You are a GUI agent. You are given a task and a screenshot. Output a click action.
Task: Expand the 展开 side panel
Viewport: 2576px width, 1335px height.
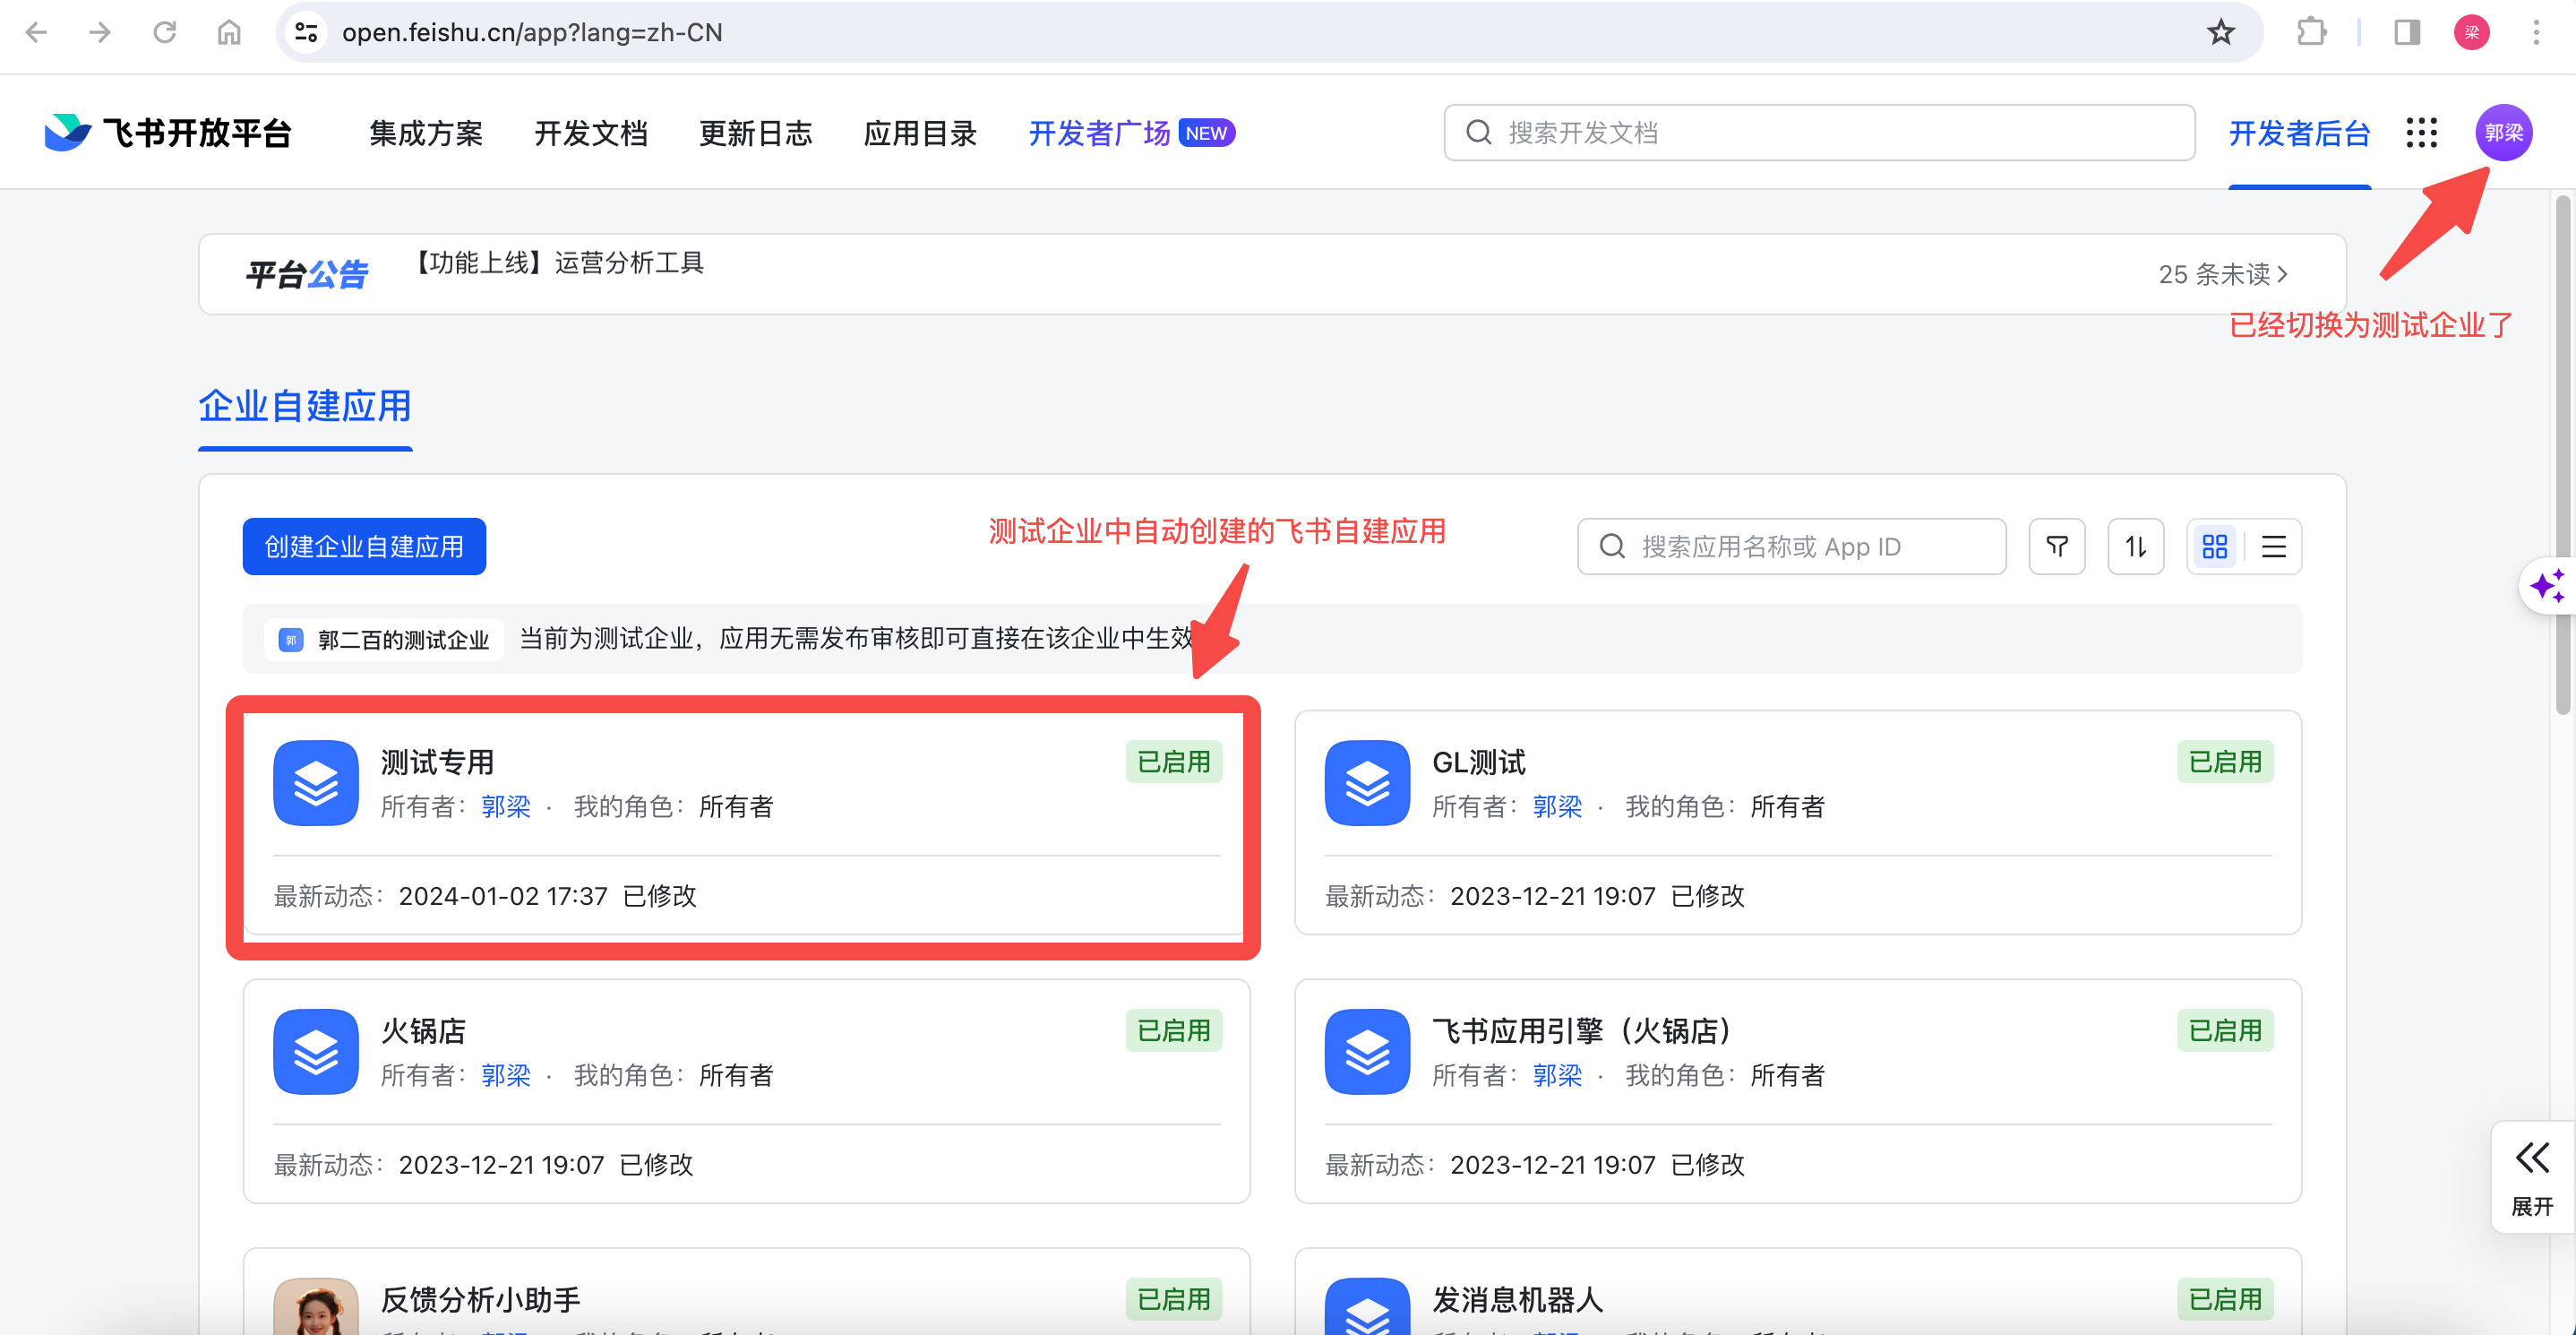tap(2532, 1178)
